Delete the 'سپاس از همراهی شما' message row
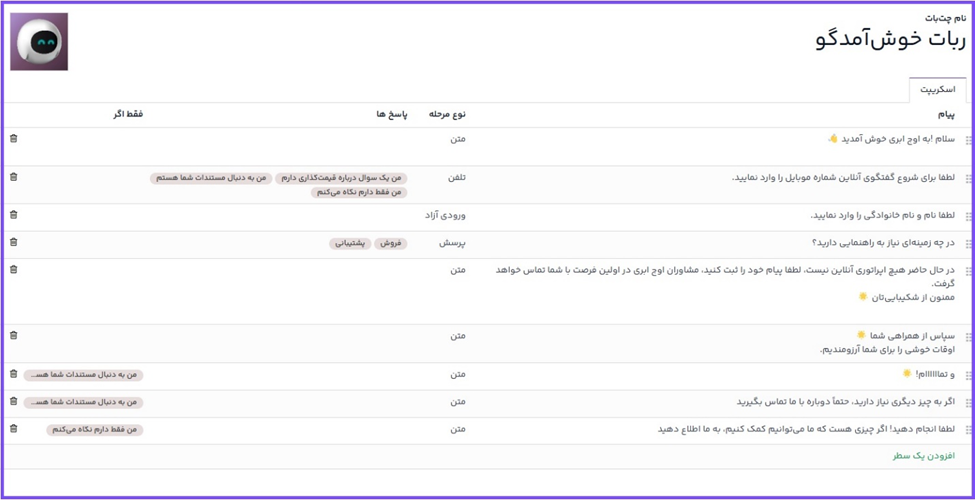The width and height of the screenshot is (975, 500). pos(13,335)
